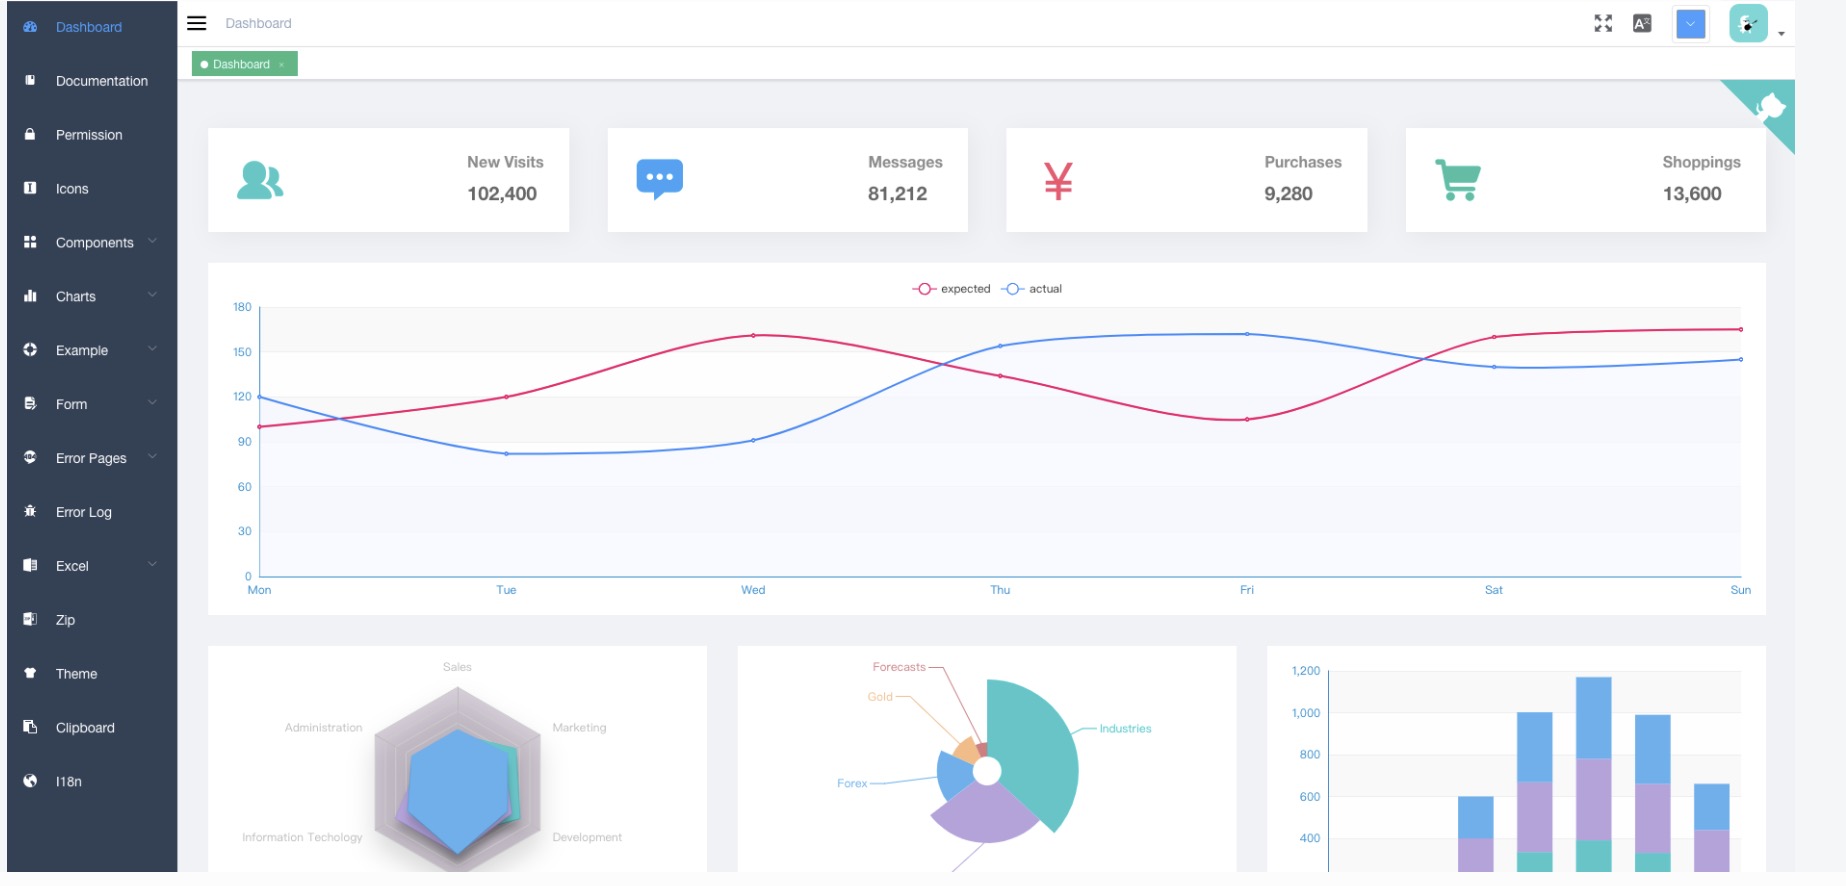Image resolution: width=1846 pixels, height=886 pixels.
Task: Open the language switch icon
Action: (x=1642, y=23)
